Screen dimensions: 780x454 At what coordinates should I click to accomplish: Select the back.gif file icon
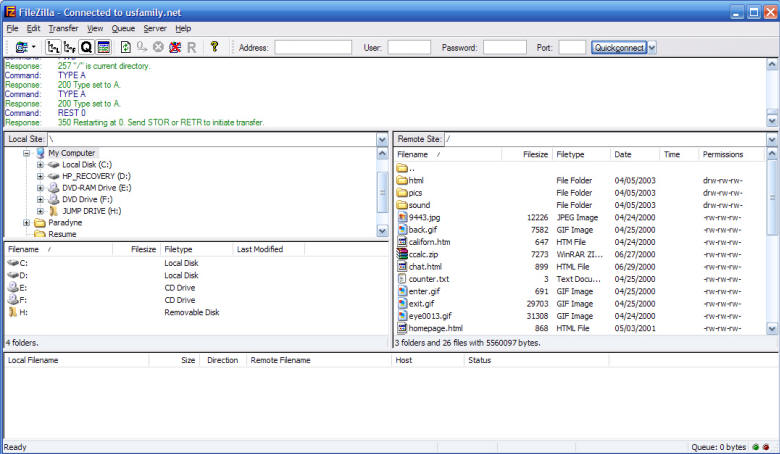[x=402, y=230]
